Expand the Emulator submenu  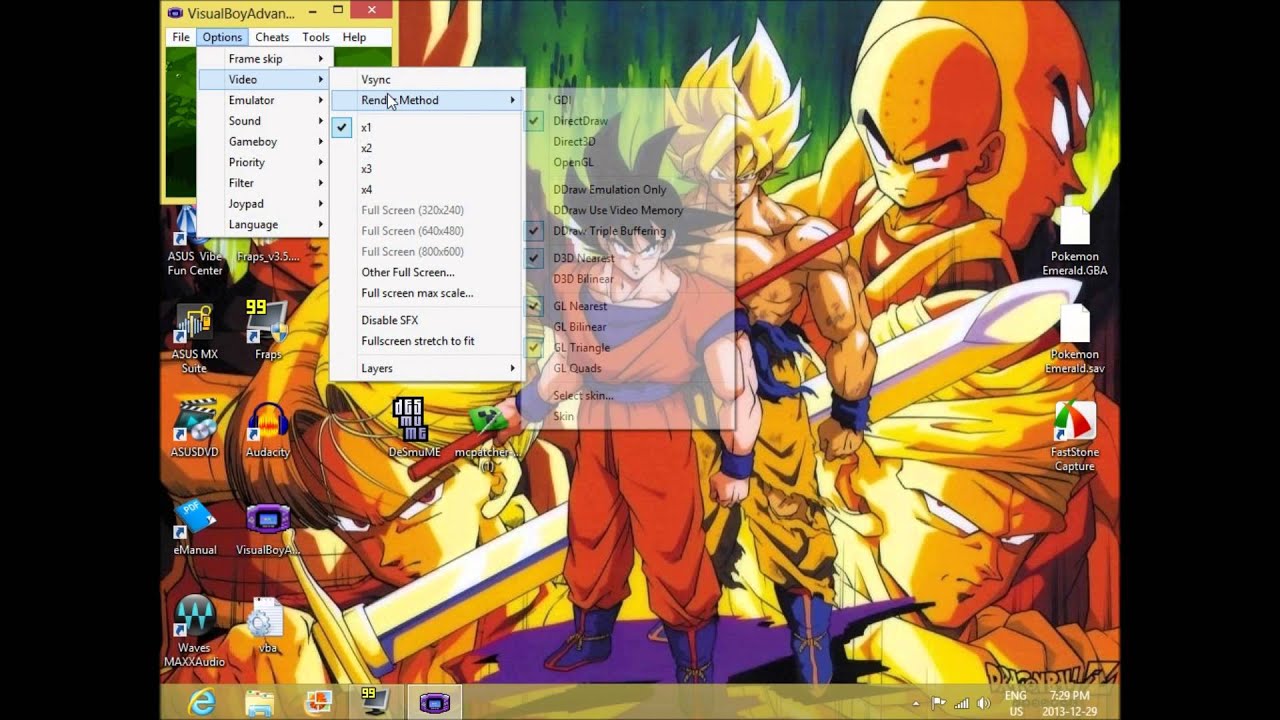[x=263, y=100]
